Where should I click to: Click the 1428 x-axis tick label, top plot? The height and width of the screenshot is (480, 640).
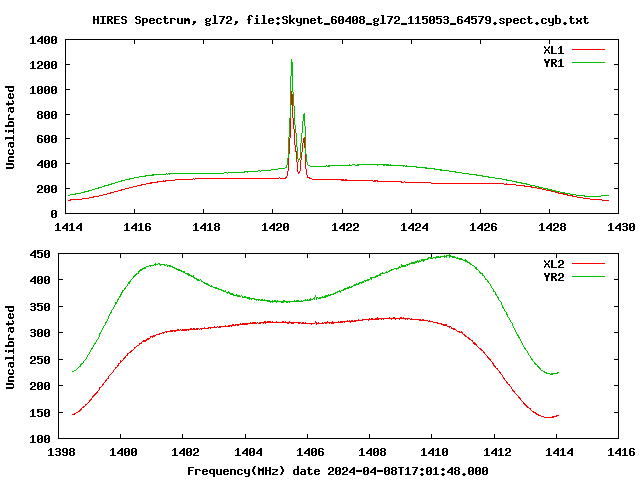point(552,227)
